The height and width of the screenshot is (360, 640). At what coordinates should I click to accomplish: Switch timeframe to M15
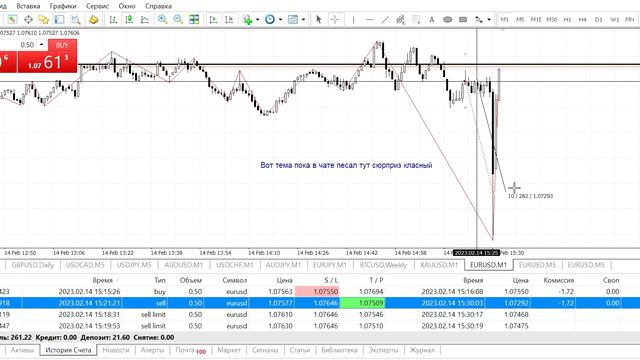(x=536, y=19)
